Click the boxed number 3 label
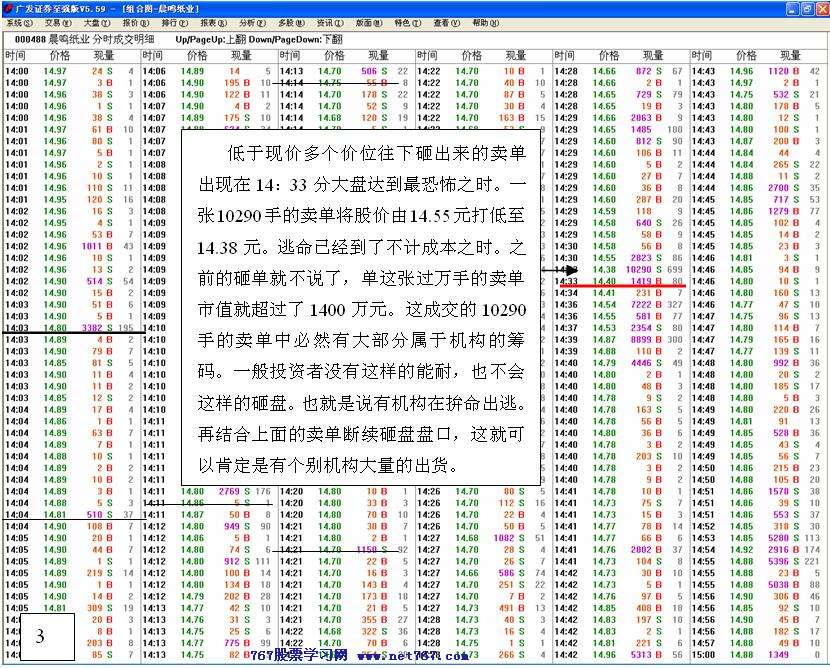830x668 pixels. 41,636
